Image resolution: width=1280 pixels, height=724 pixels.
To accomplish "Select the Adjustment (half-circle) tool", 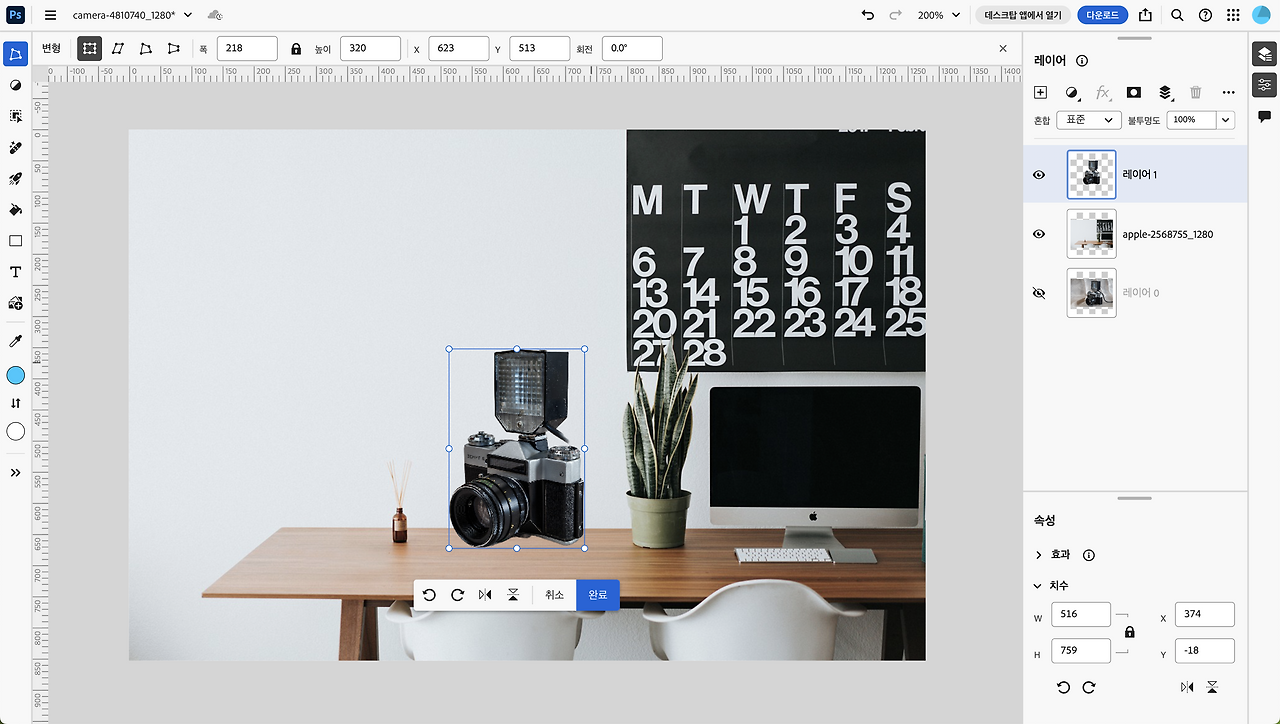I will (x=16, y=85).
